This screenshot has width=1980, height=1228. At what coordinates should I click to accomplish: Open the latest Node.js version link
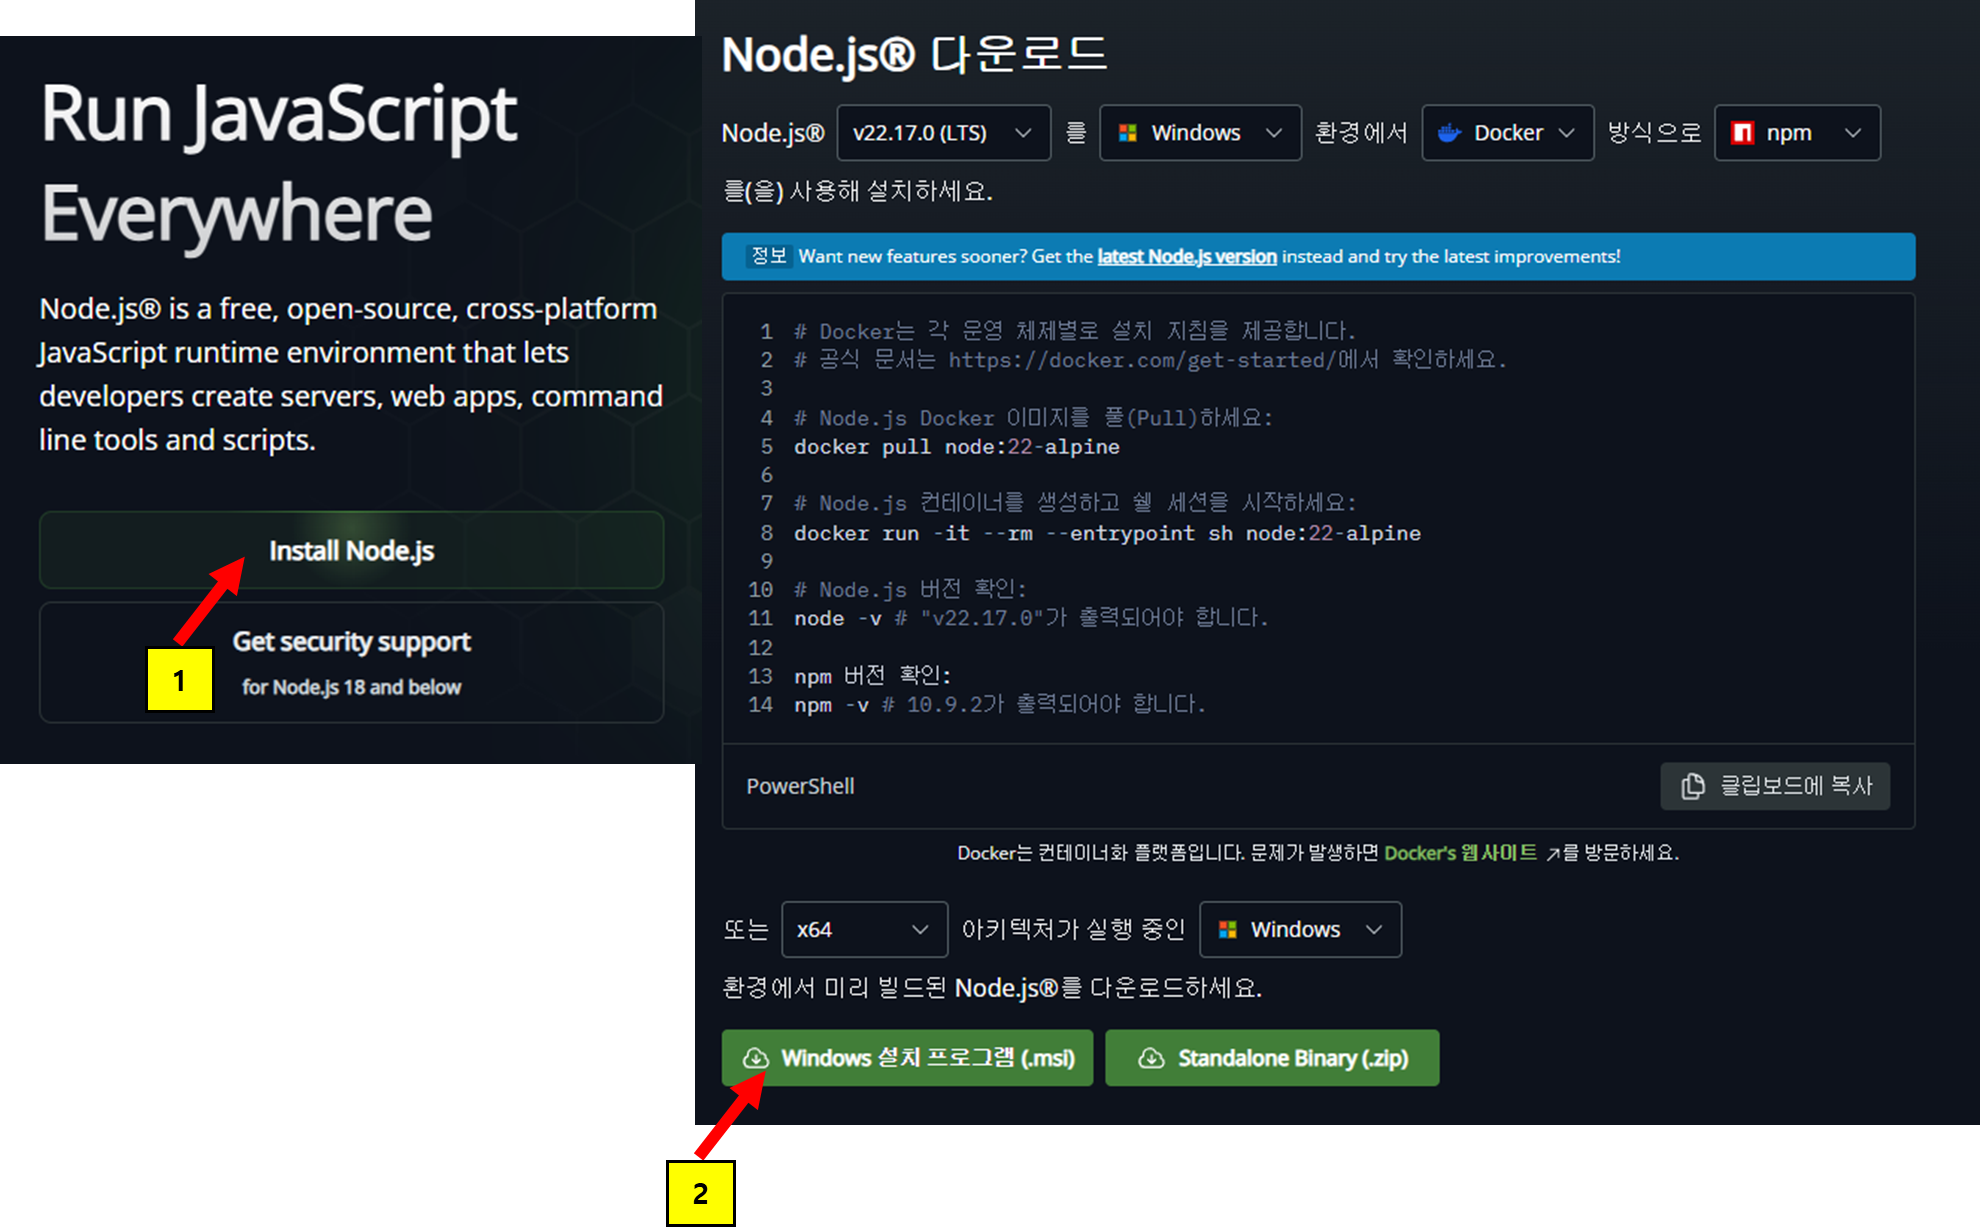[x=1186, y=257]
